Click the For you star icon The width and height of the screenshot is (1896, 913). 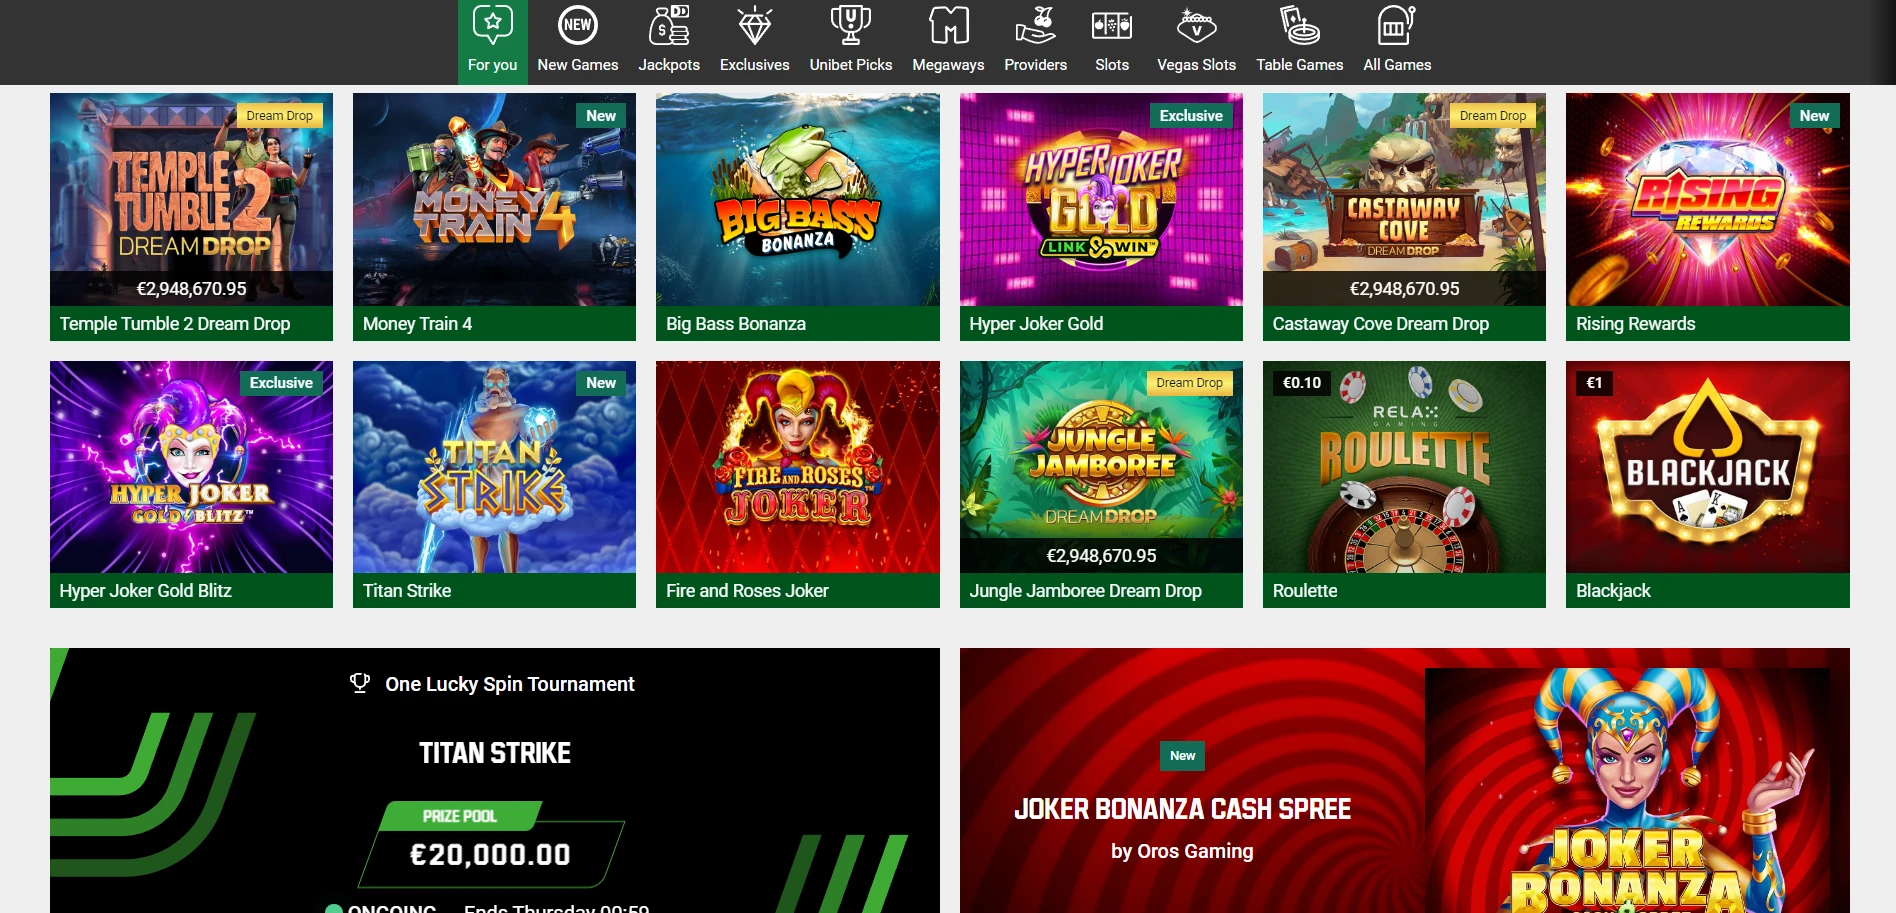(492, 25)
